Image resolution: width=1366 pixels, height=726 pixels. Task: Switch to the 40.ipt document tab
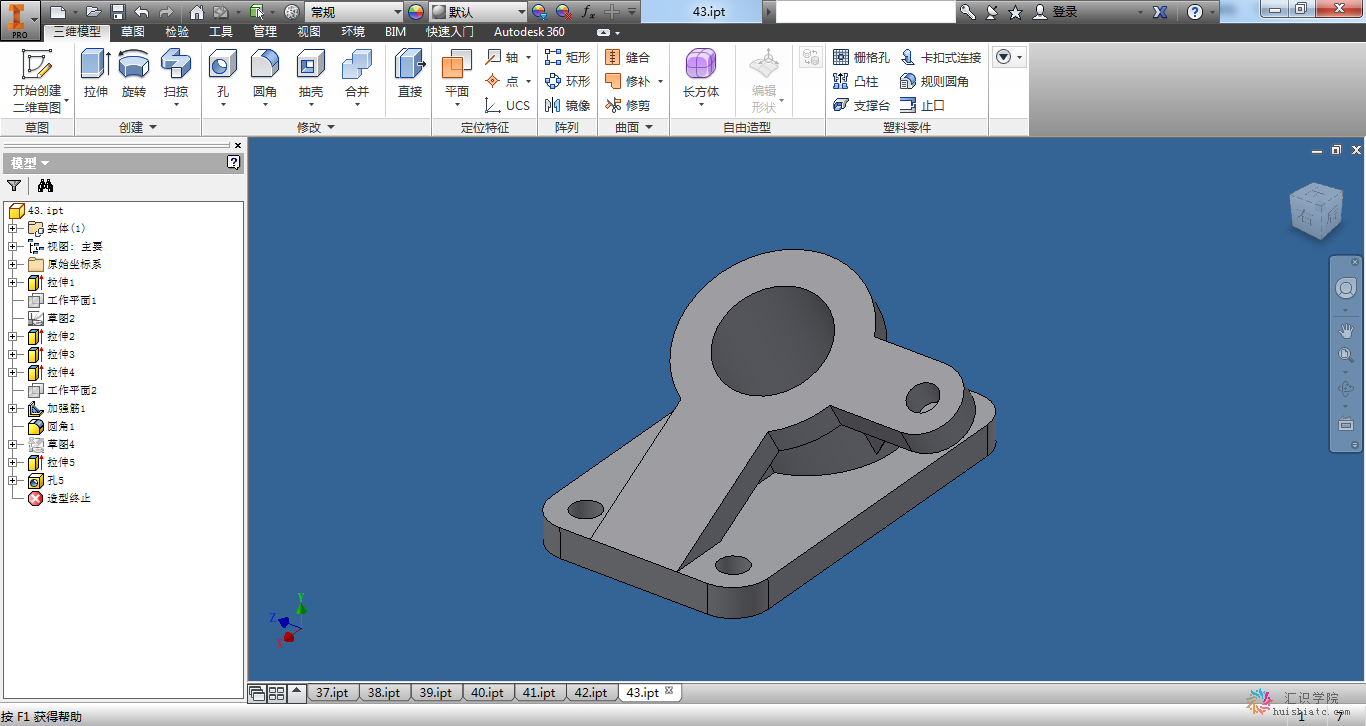(487, 692)
